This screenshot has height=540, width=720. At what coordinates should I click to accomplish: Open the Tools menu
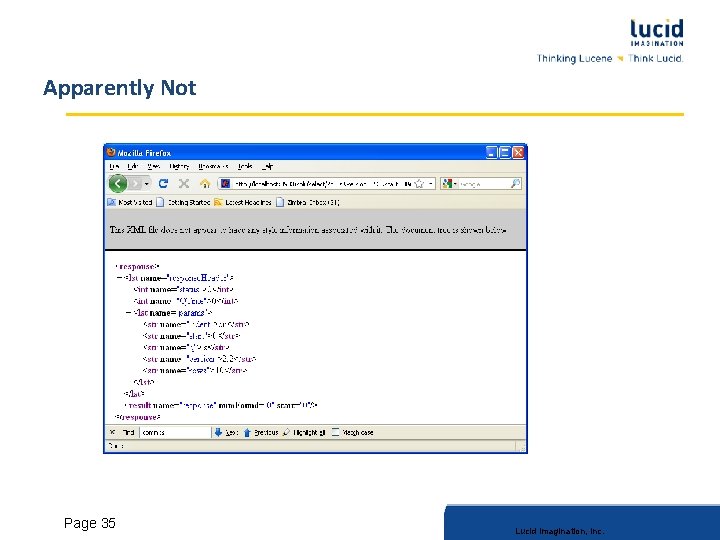coord(245,166)
